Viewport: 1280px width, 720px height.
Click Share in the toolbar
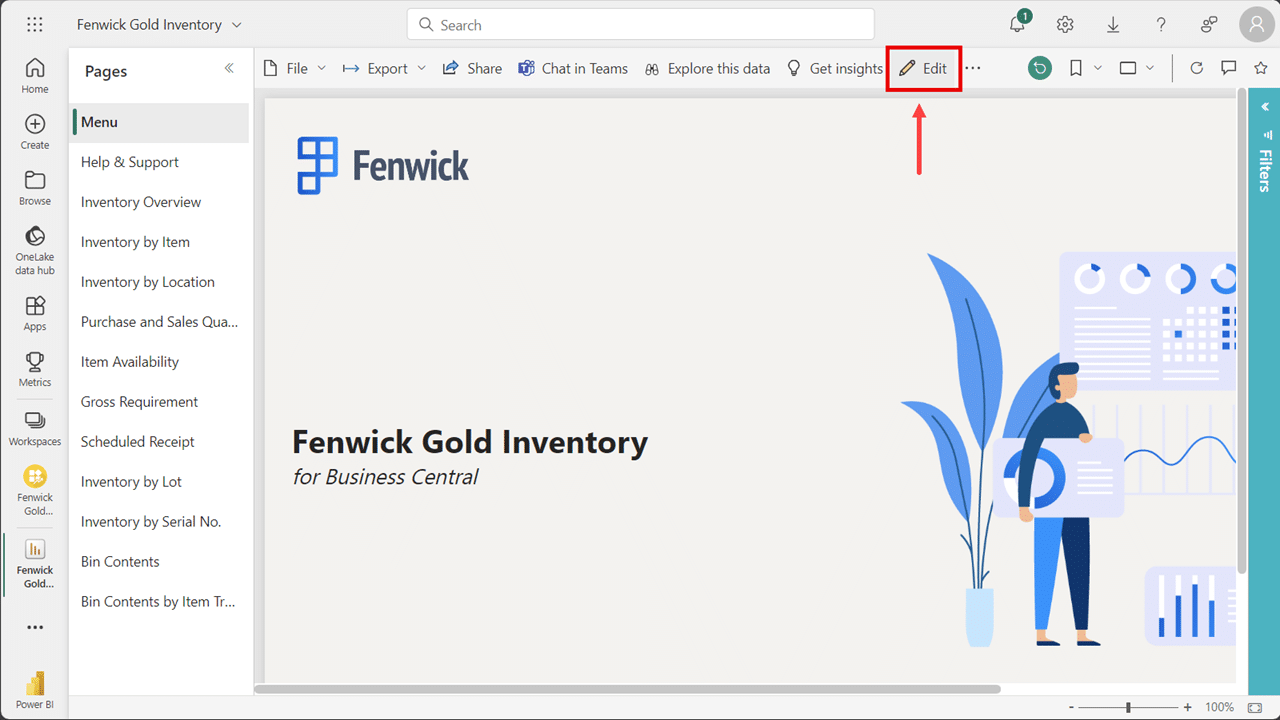[472, 68]
